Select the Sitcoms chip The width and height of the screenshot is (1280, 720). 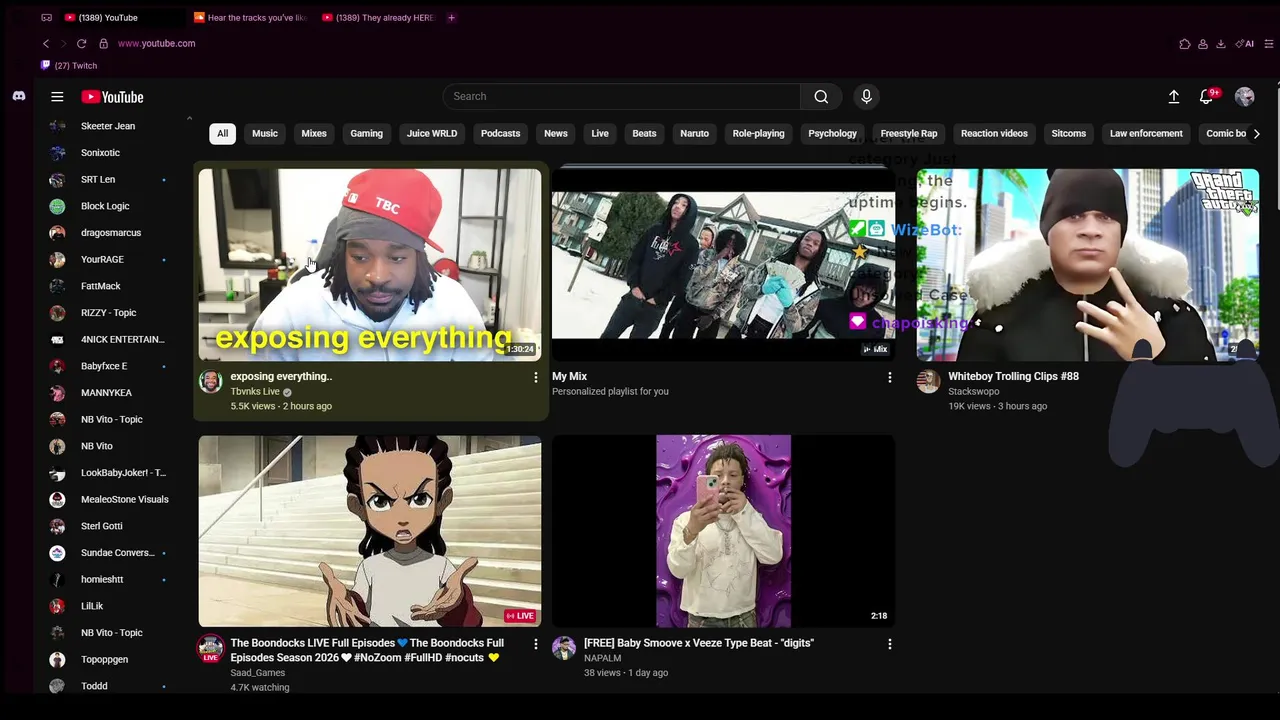tap(1068, 133)
